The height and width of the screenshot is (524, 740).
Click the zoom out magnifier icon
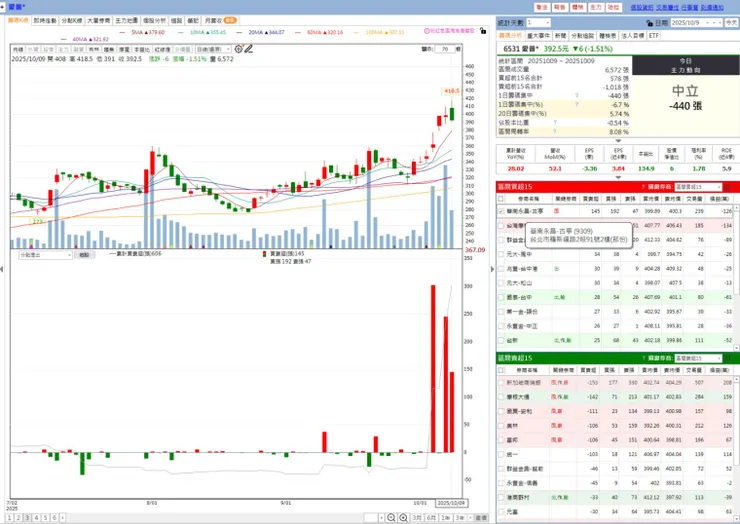391,518
